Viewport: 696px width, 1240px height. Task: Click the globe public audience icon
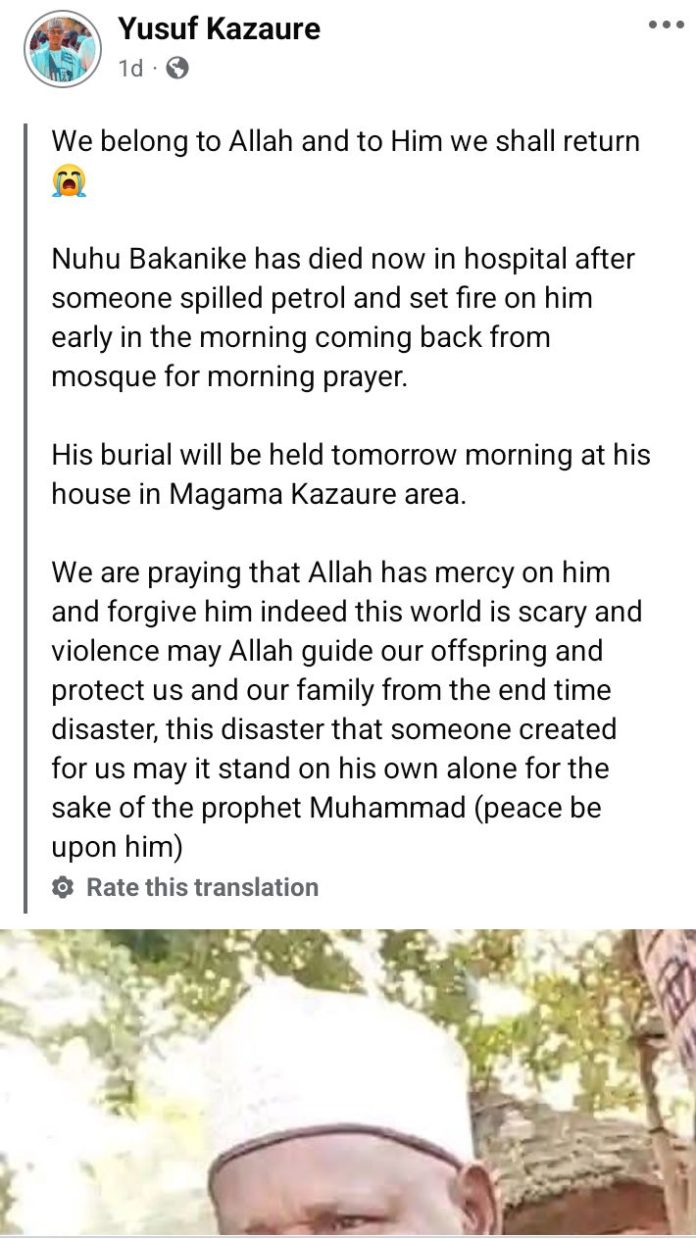coord(177,68)
